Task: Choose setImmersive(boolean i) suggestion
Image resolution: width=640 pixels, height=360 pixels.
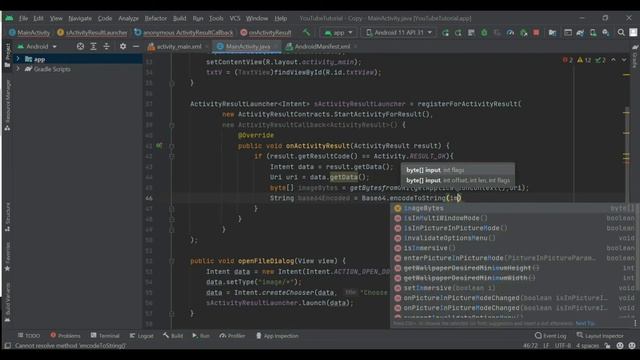Action: 514,288
